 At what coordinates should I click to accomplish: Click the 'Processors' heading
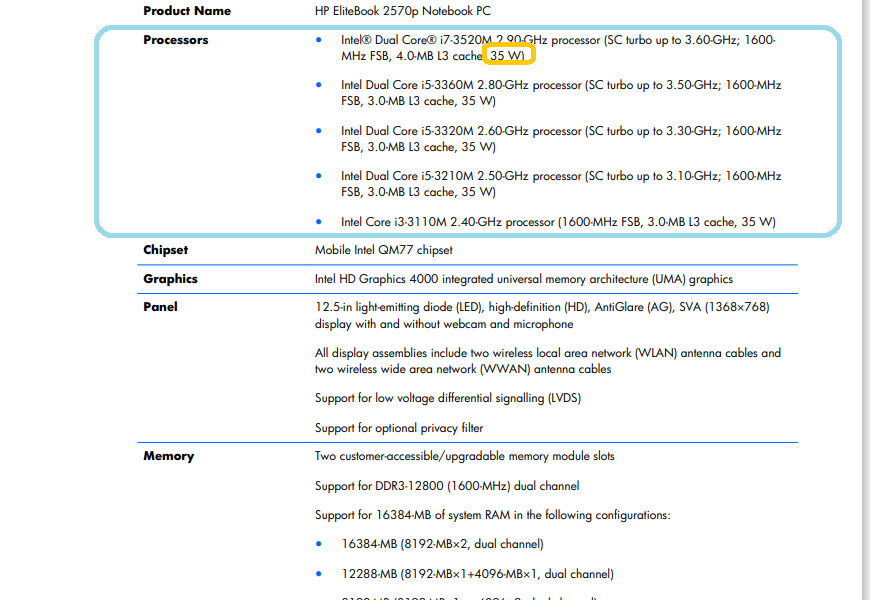(x=176, y=40)
